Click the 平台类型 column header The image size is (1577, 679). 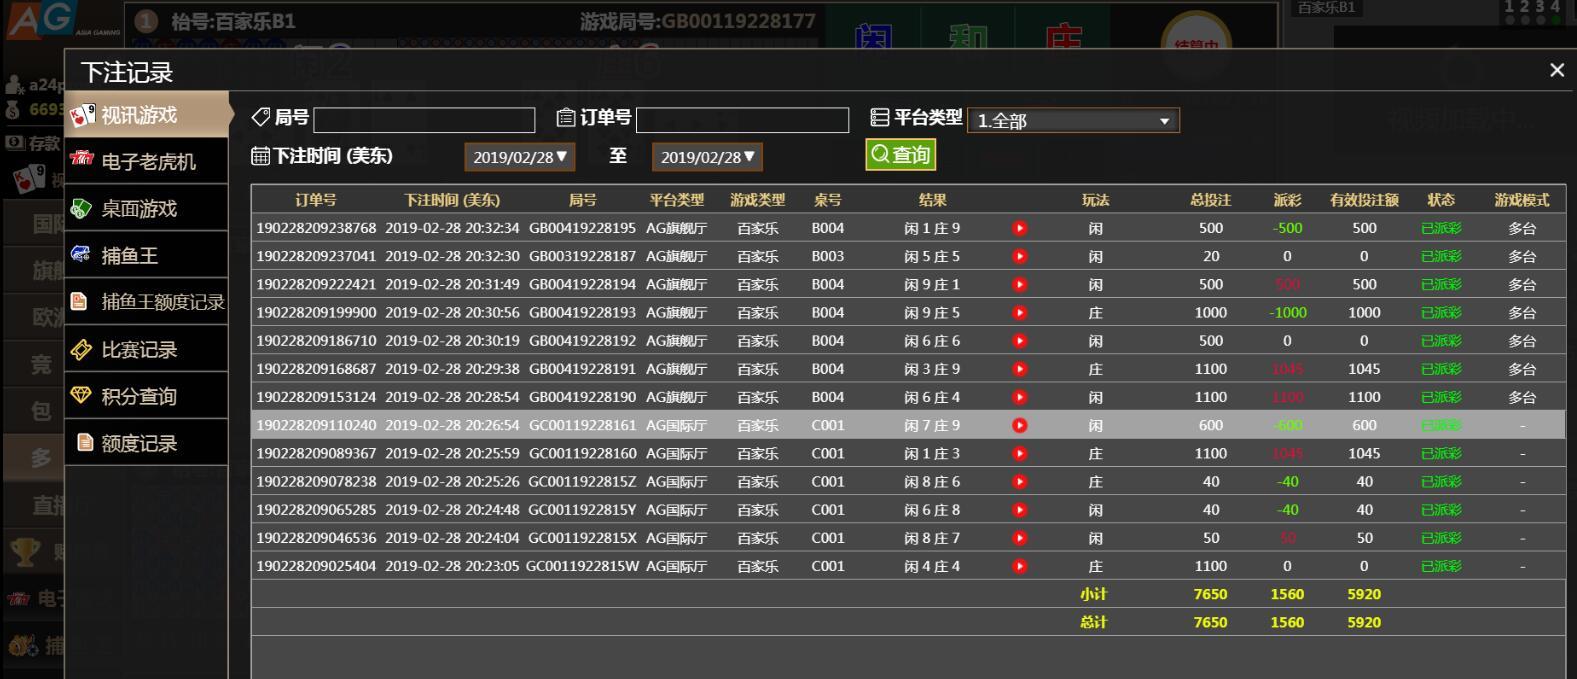pos(676,200)
